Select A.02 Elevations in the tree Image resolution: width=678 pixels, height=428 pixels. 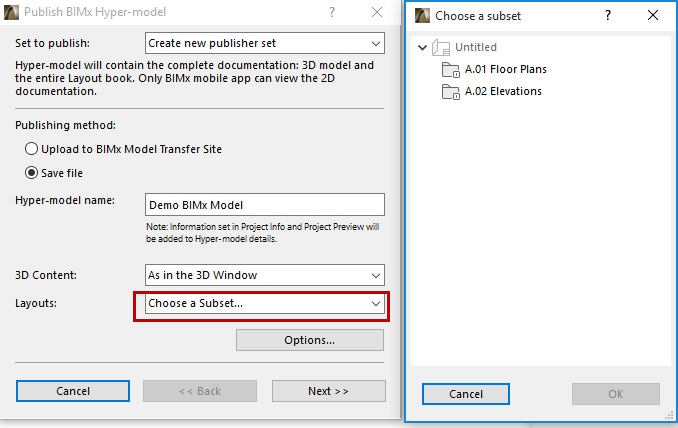pos(503,92)
